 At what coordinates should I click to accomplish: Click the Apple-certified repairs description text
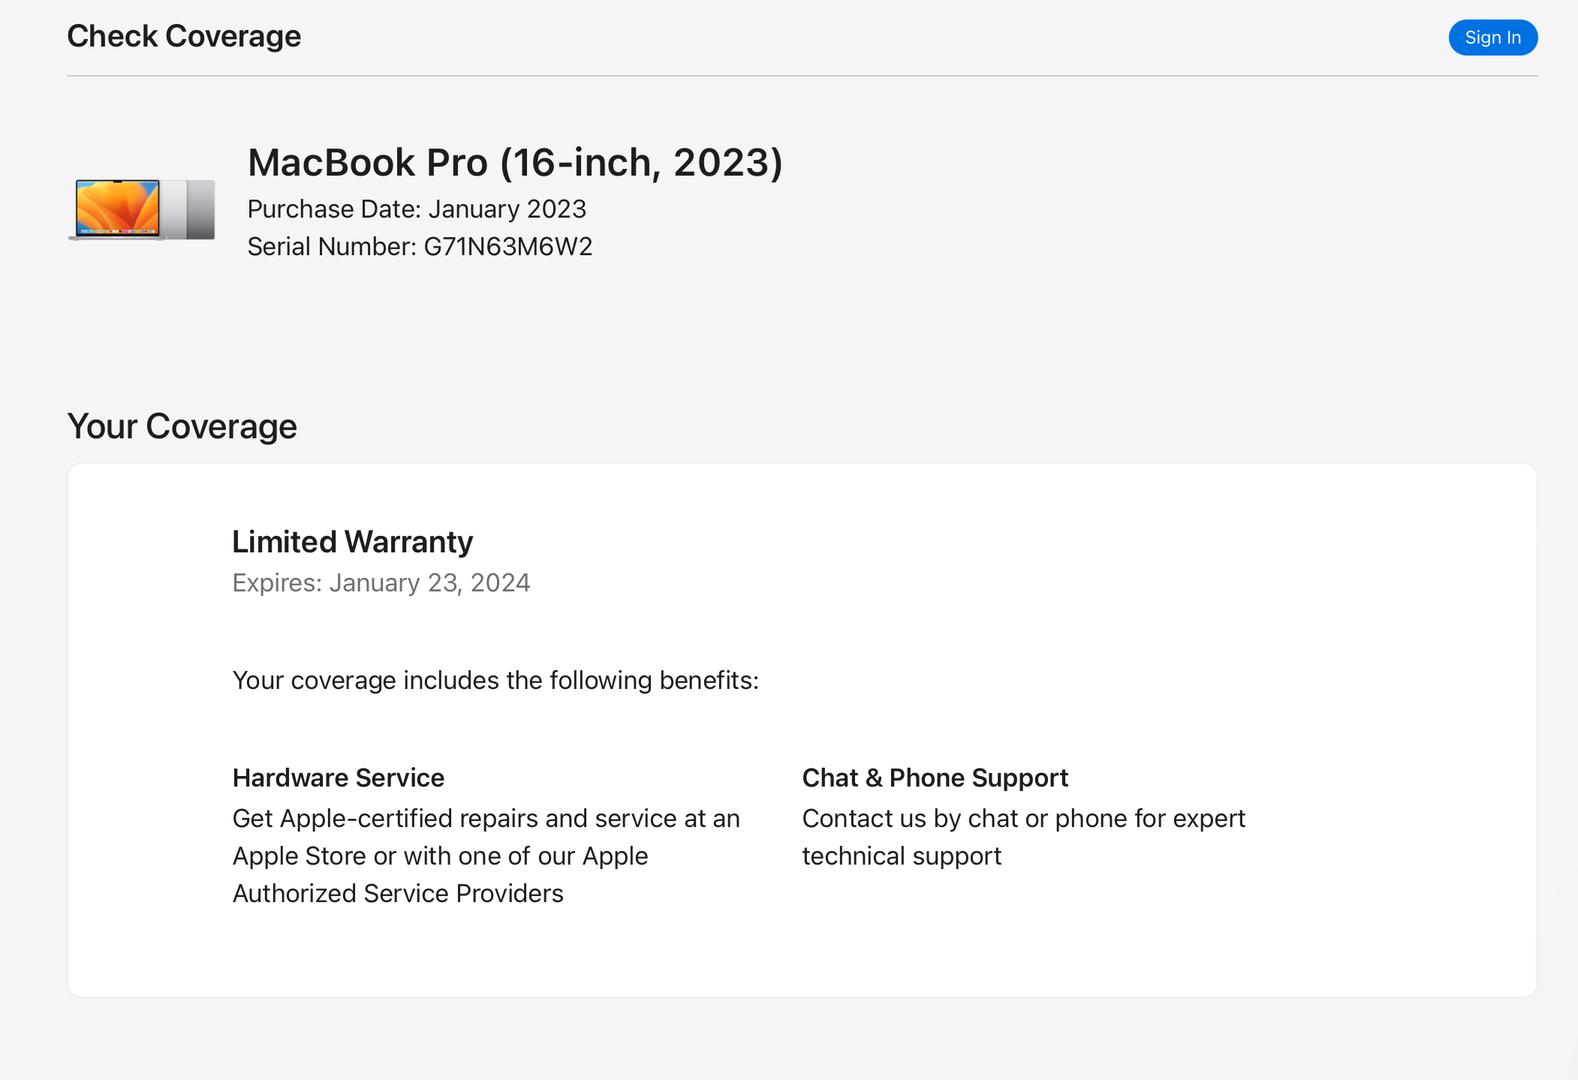pos(486,818)
